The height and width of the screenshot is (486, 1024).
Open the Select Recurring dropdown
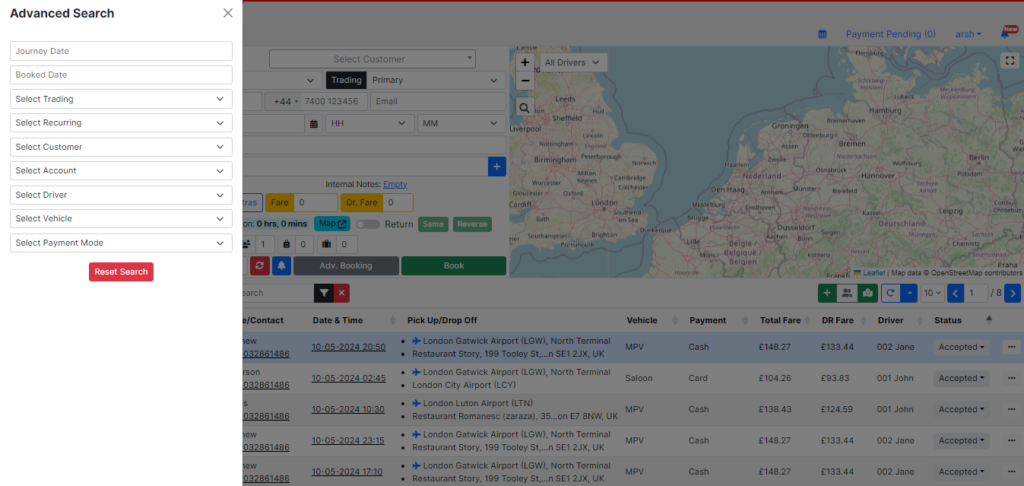pos(121,123)
